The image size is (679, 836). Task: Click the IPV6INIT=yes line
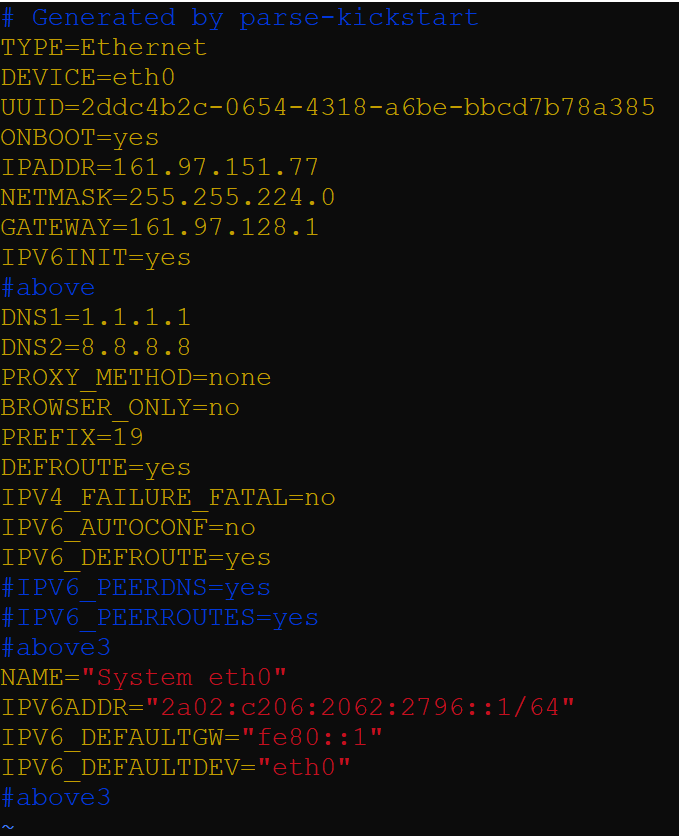click(x=96, y=258)
